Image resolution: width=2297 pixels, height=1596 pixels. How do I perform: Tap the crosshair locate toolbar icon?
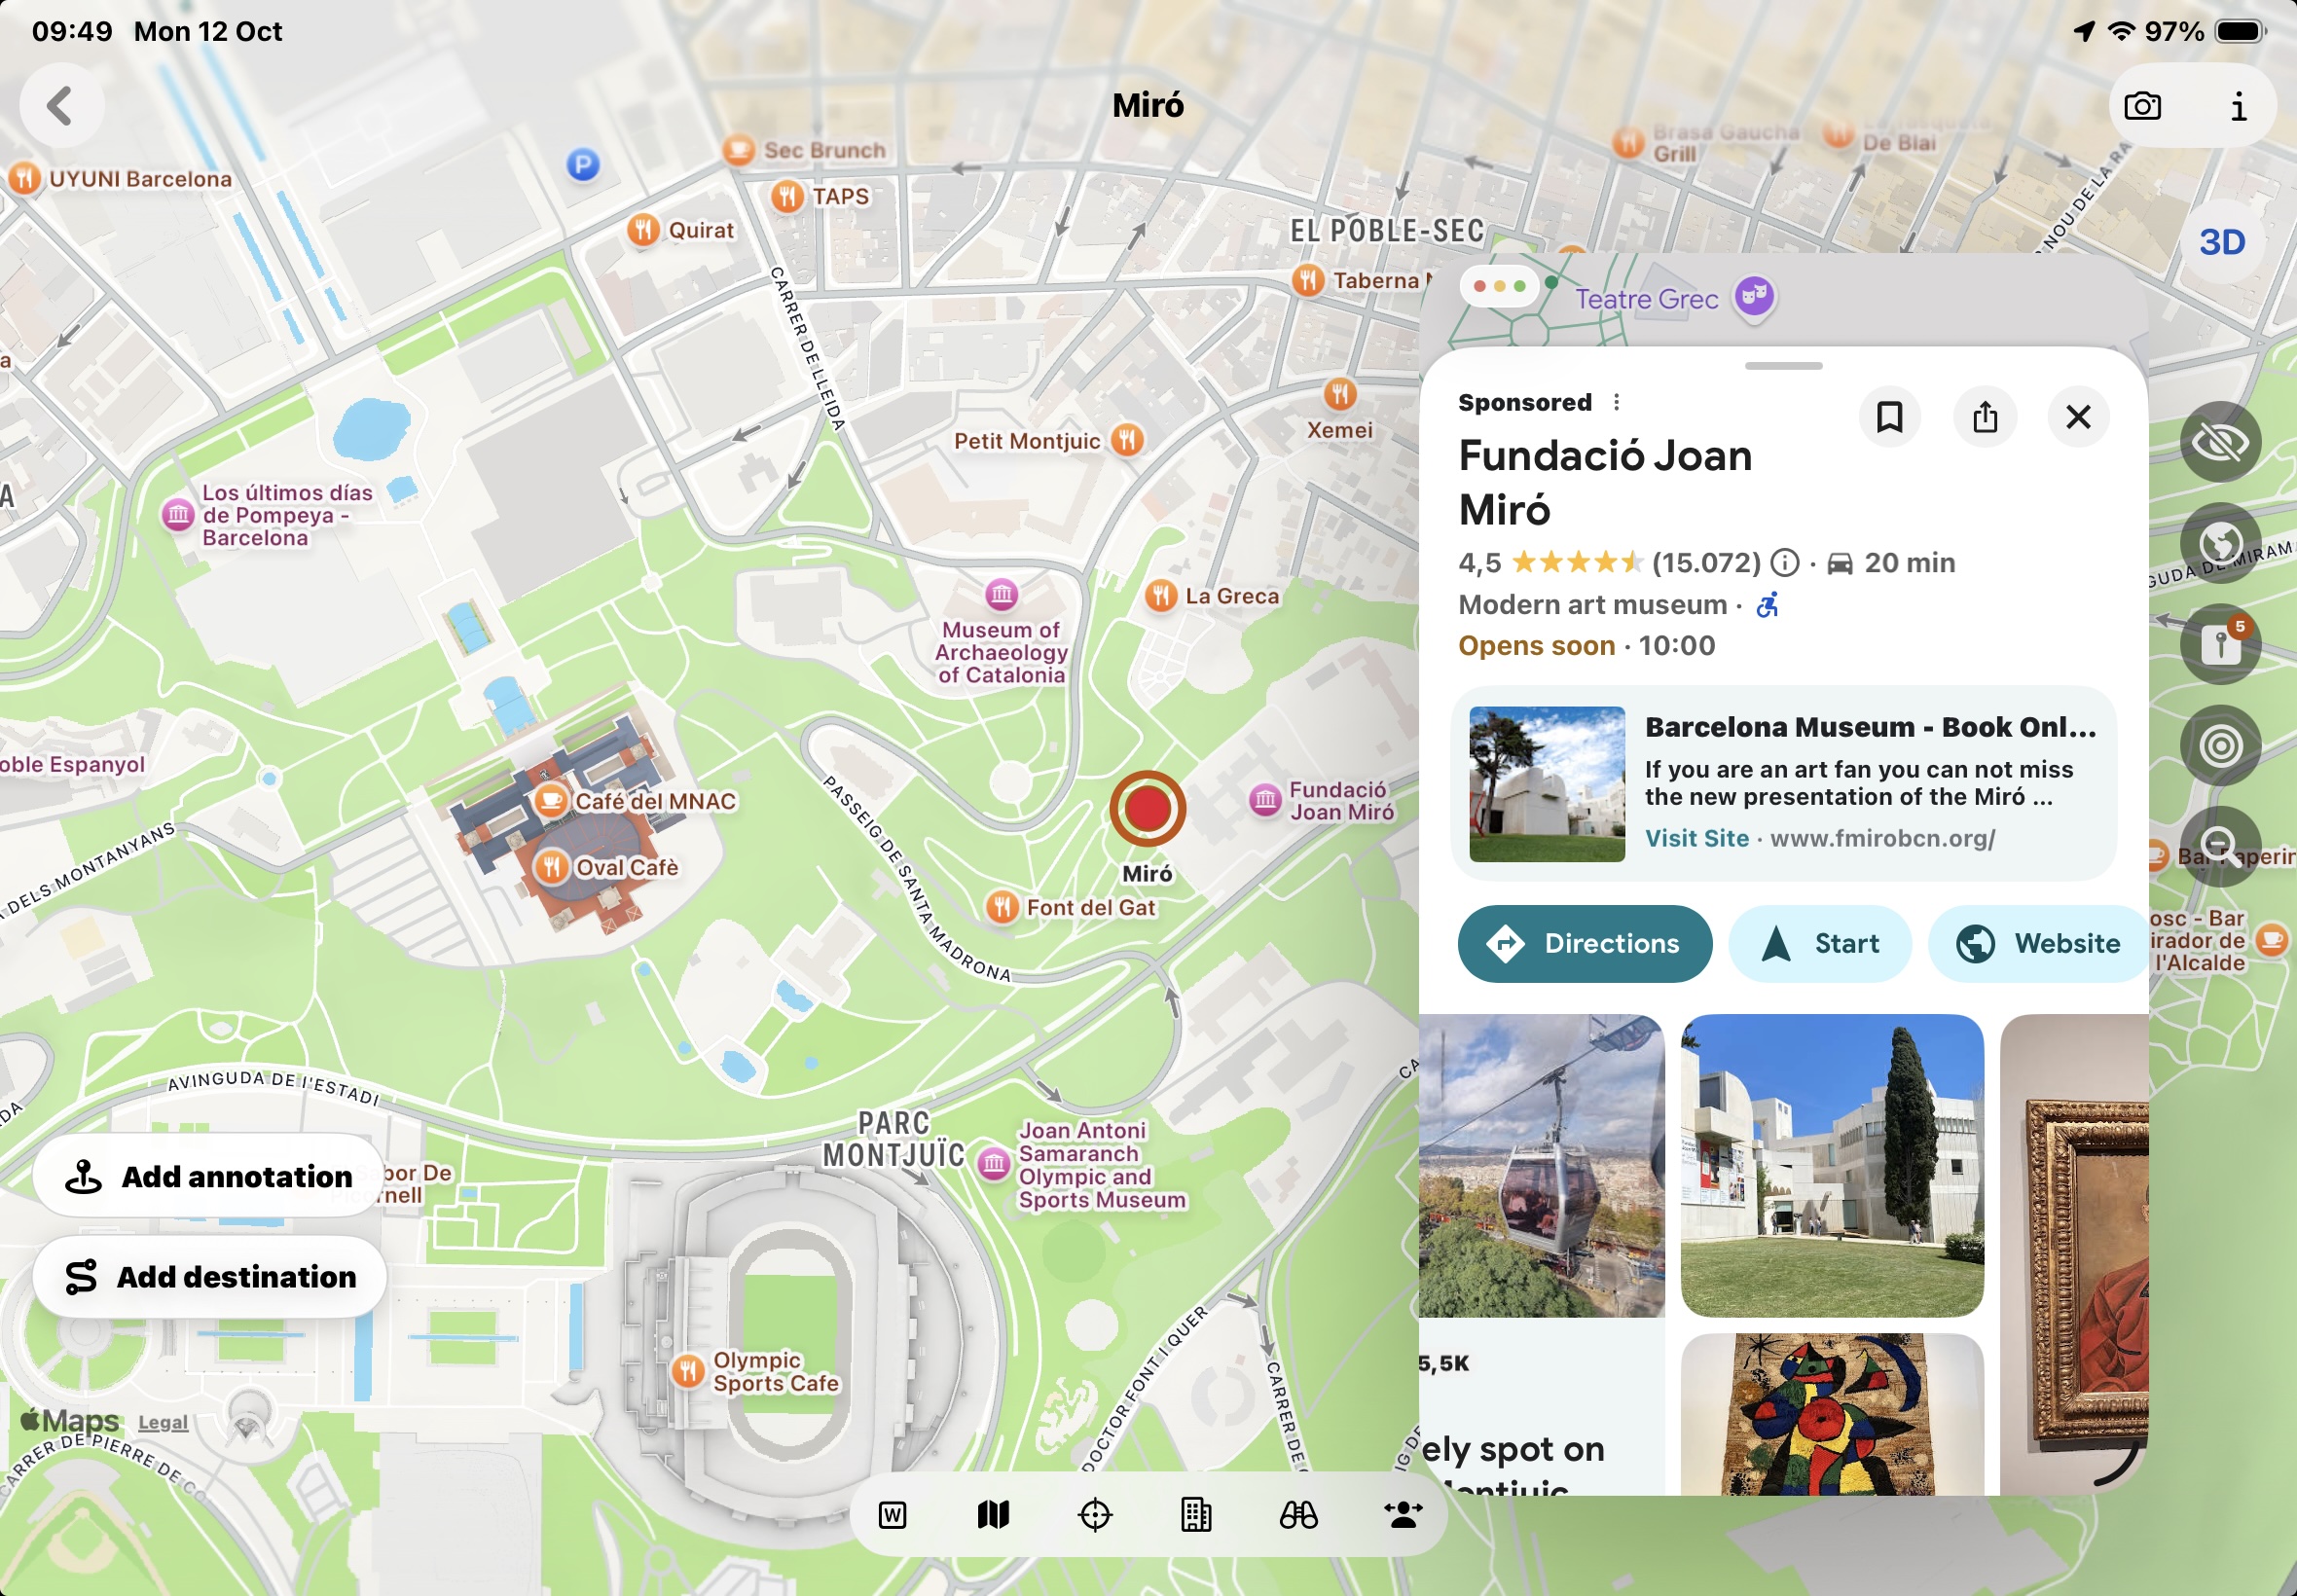coord(1095,1515)
